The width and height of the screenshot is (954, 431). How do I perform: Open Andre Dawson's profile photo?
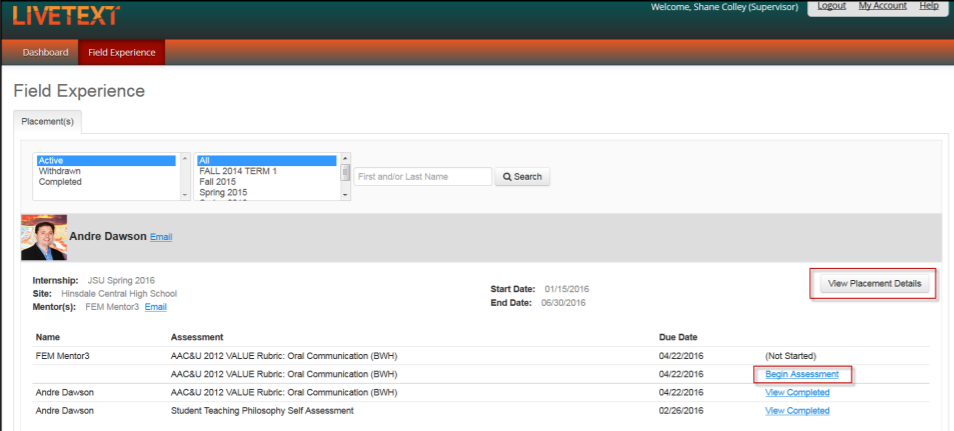coord(44,237)
